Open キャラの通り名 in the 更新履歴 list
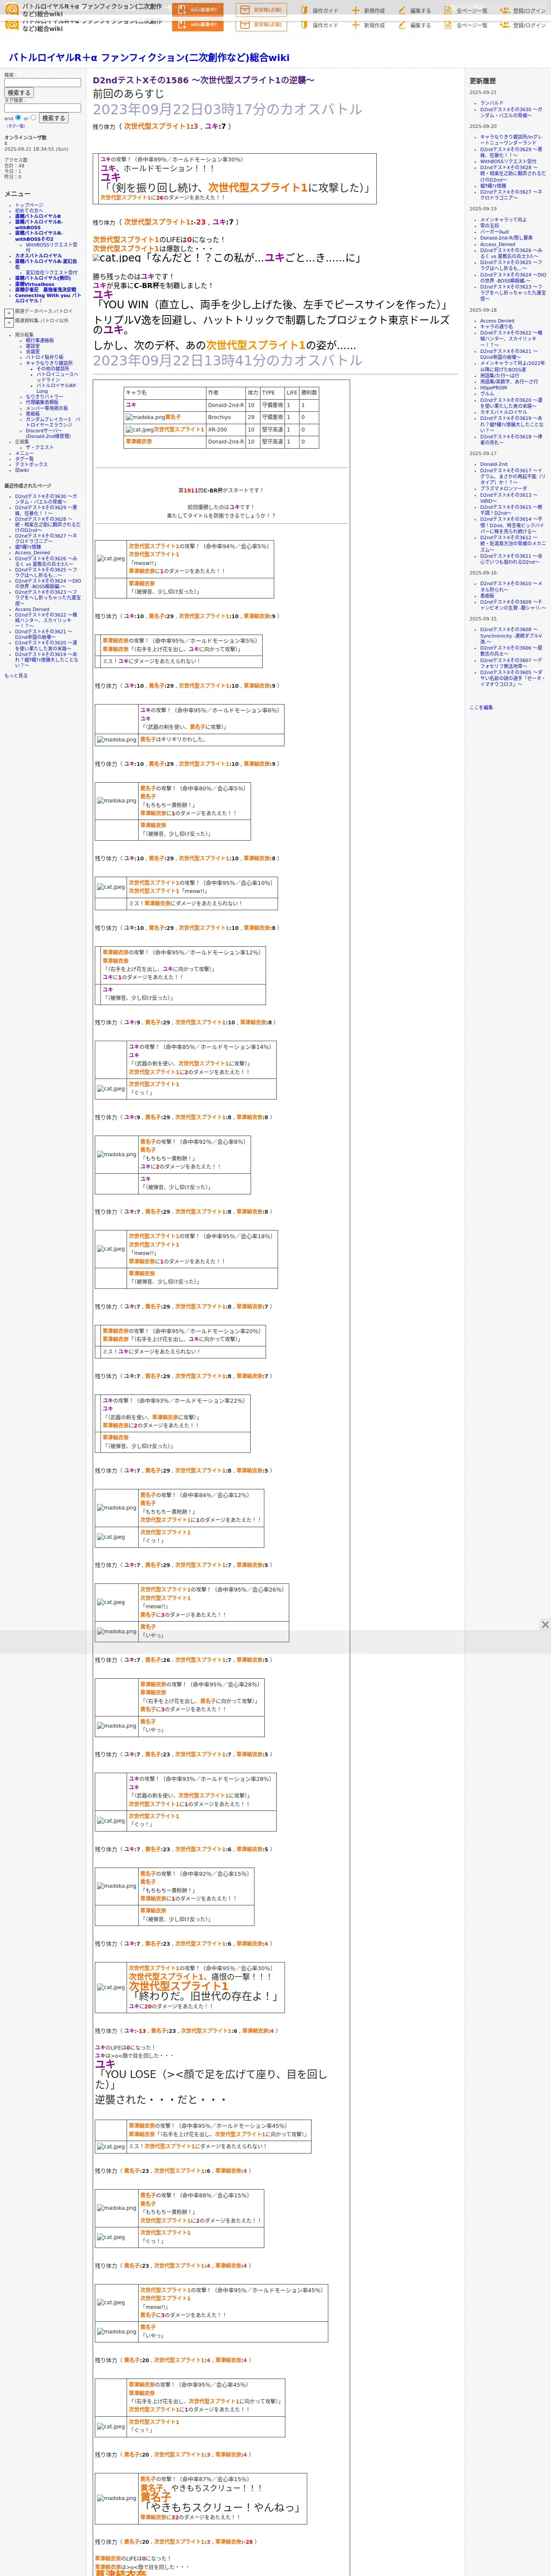Viewport: 551px width, 2576px height. click(x=496, y=327)
